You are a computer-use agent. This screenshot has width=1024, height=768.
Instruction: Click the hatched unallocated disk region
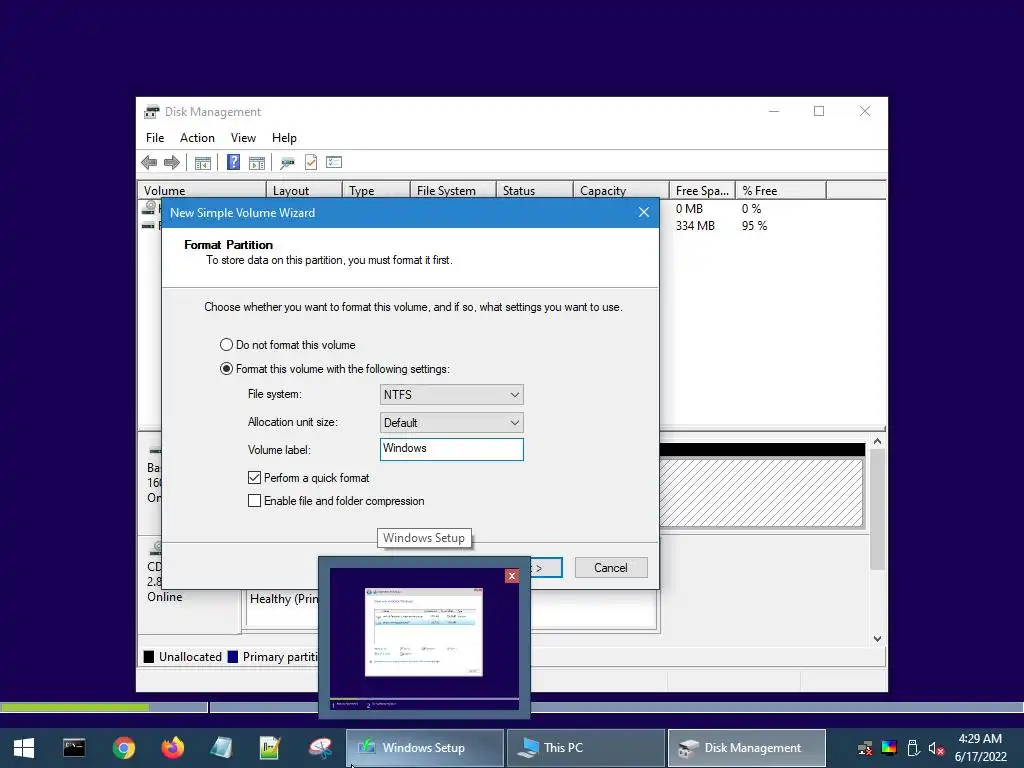[x=761, y=492]
